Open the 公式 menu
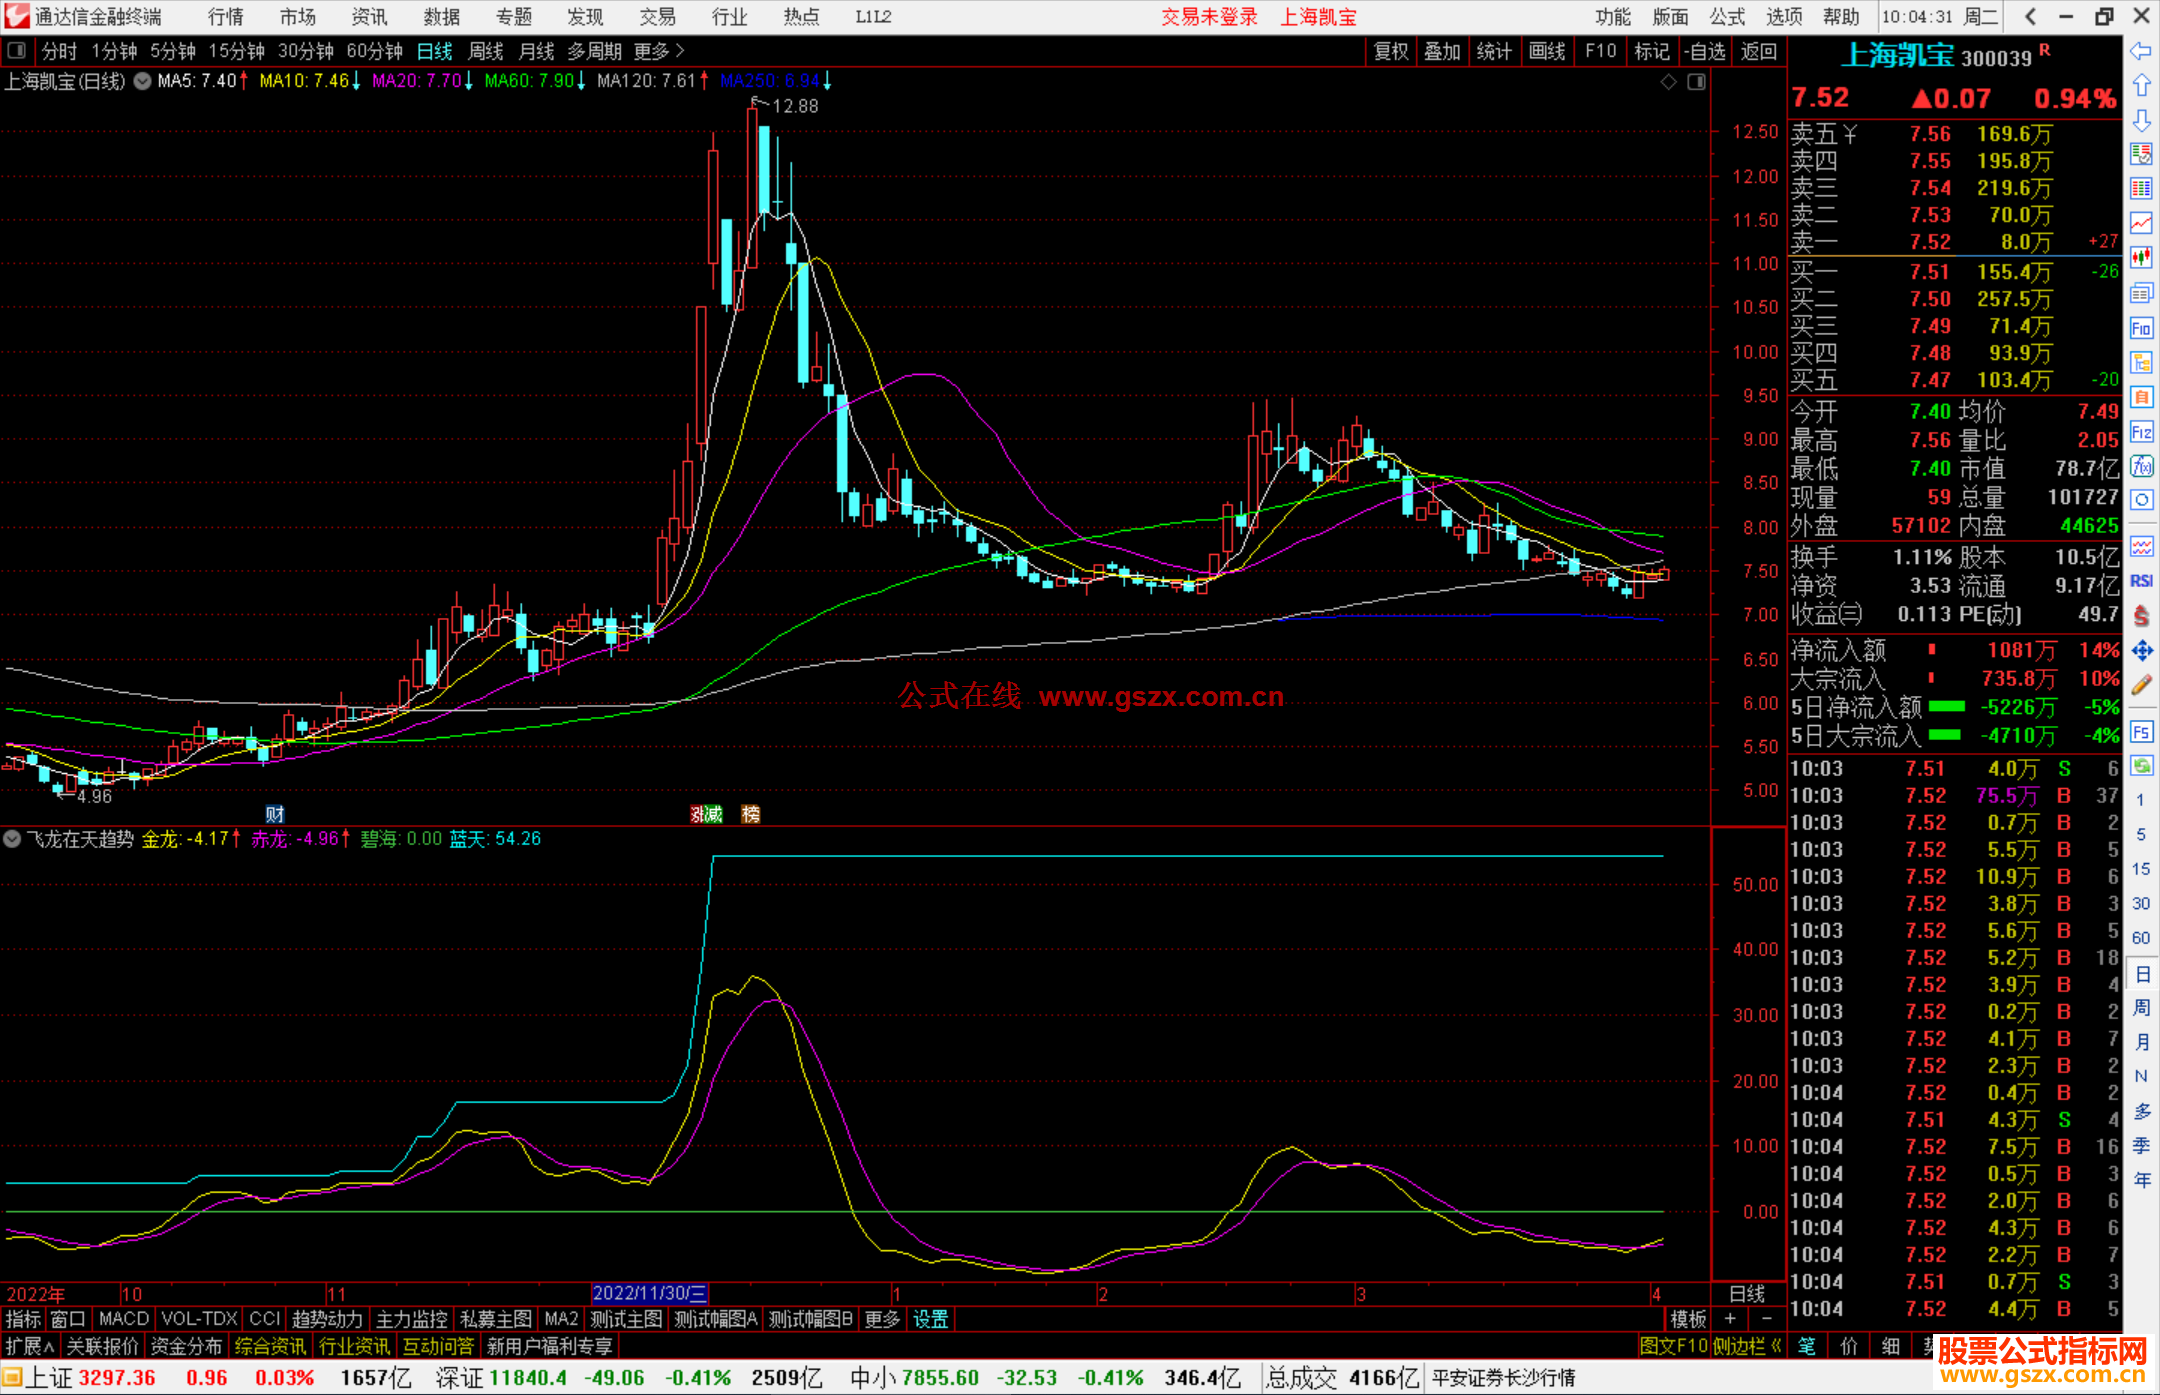Screen dimensions: 2160x1395 [1727, 17]
